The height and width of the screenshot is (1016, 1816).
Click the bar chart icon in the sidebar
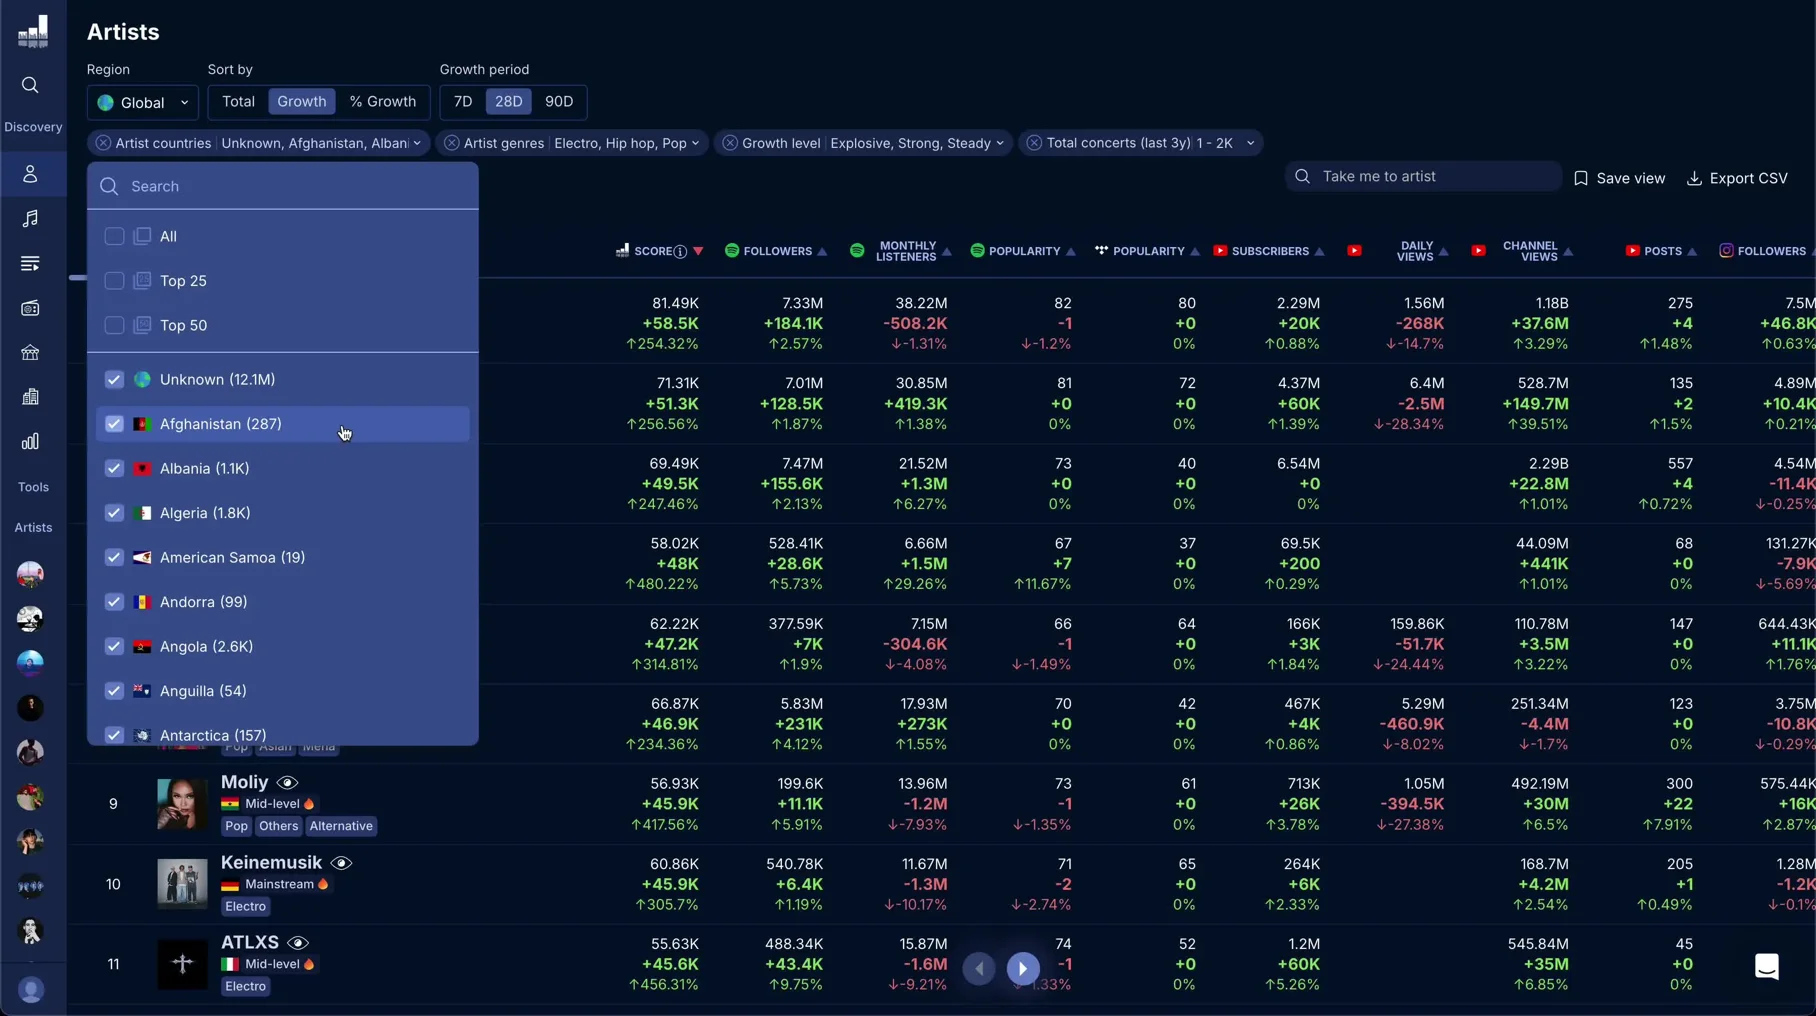click(x=30, y=442)
